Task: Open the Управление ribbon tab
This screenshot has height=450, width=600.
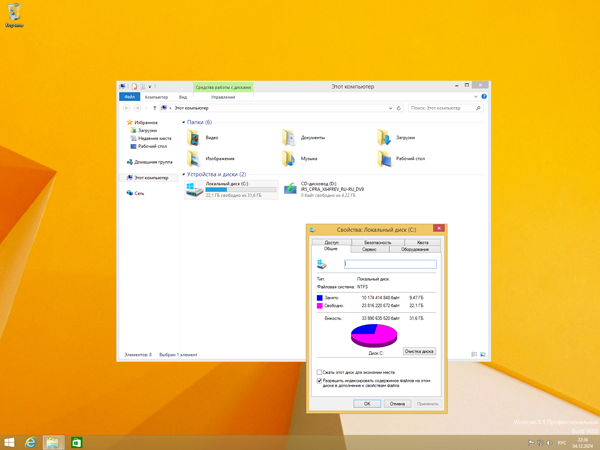Action: pos(223,97)
